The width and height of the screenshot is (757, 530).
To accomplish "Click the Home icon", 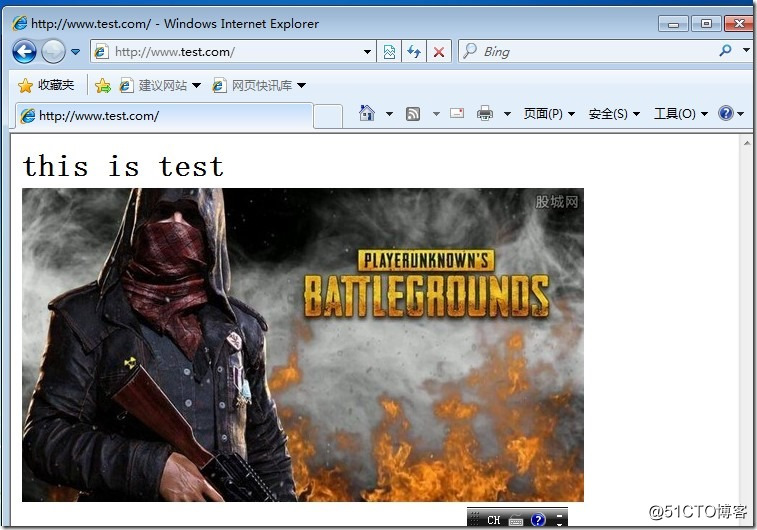I will (367, 113).
